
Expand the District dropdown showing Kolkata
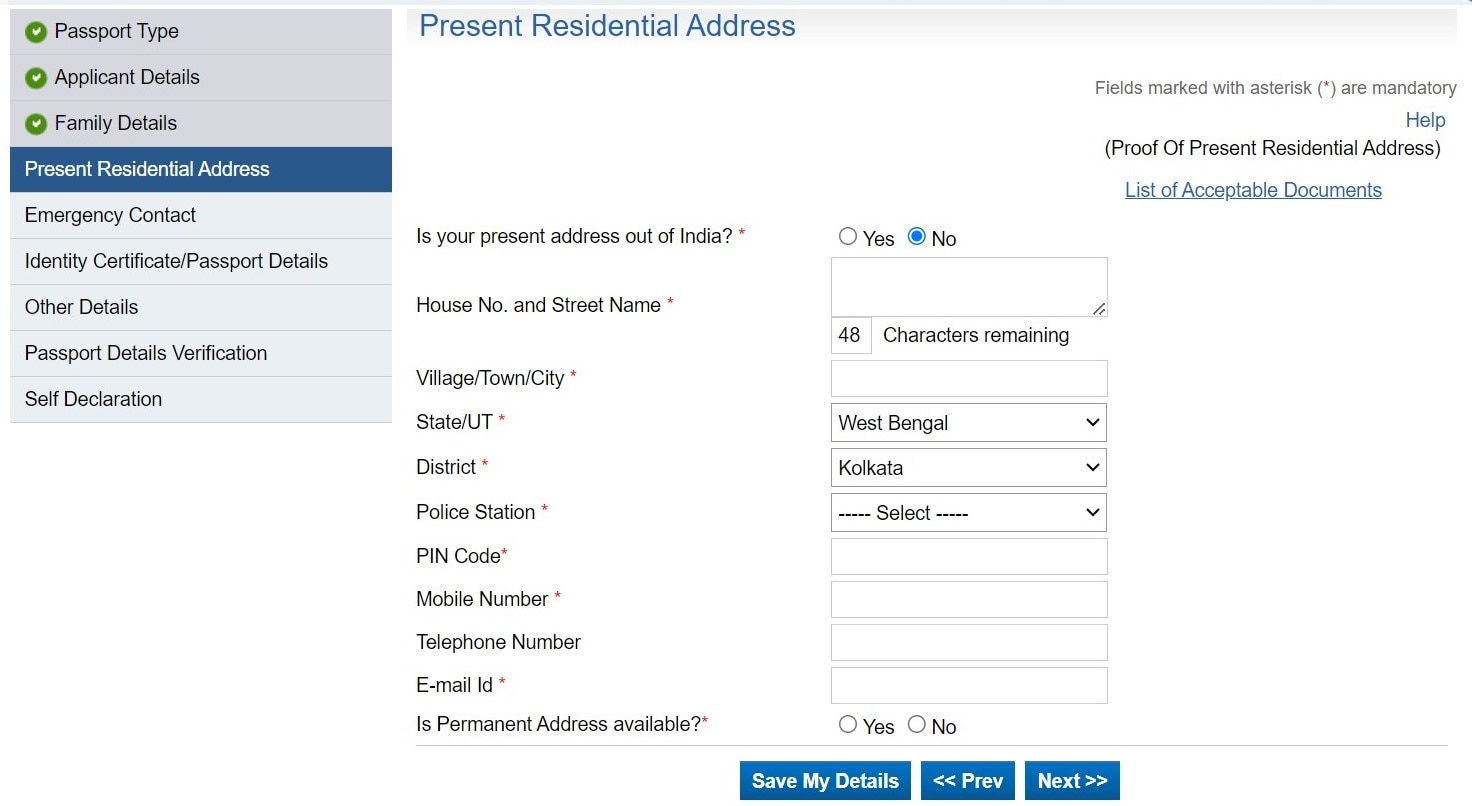(968, 467)
